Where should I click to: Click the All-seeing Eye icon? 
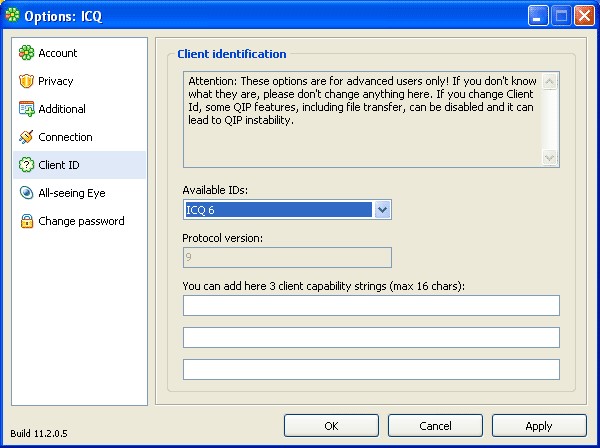click(26, 193)
